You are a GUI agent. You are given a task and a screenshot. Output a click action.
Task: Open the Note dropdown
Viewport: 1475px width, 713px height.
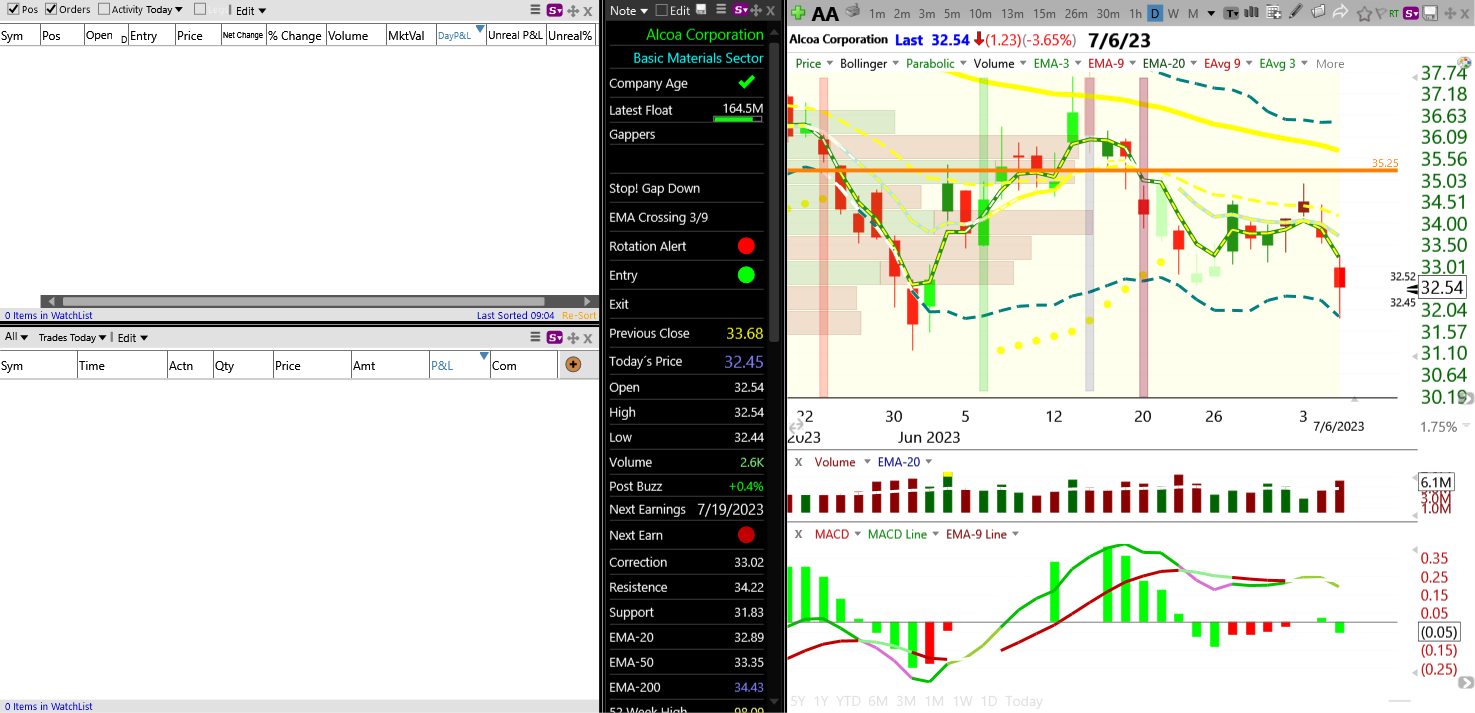point(629,10)
